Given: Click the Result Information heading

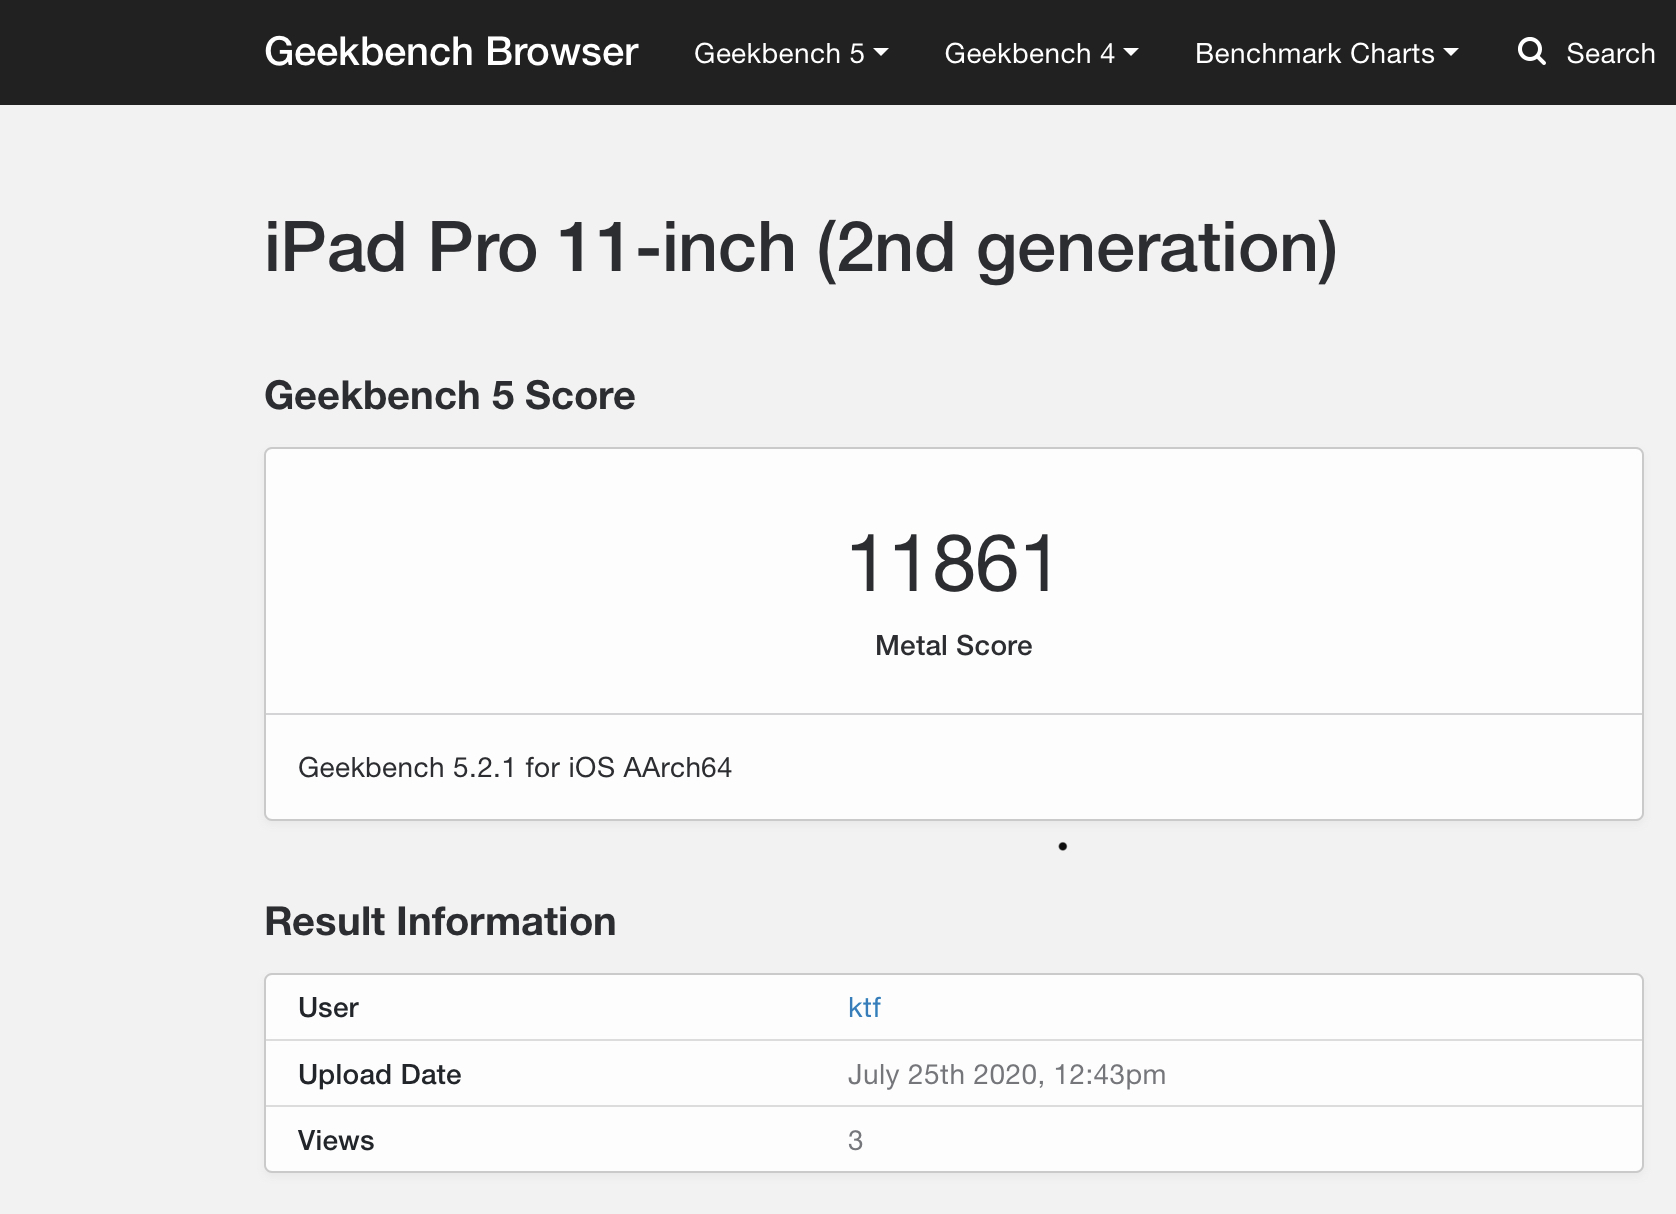Looking at the screenshot, I should pos(440,922).
